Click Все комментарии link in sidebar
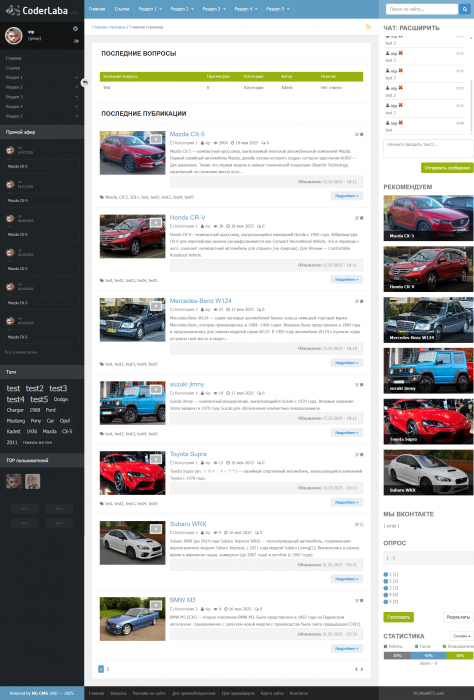 (21, 352)
